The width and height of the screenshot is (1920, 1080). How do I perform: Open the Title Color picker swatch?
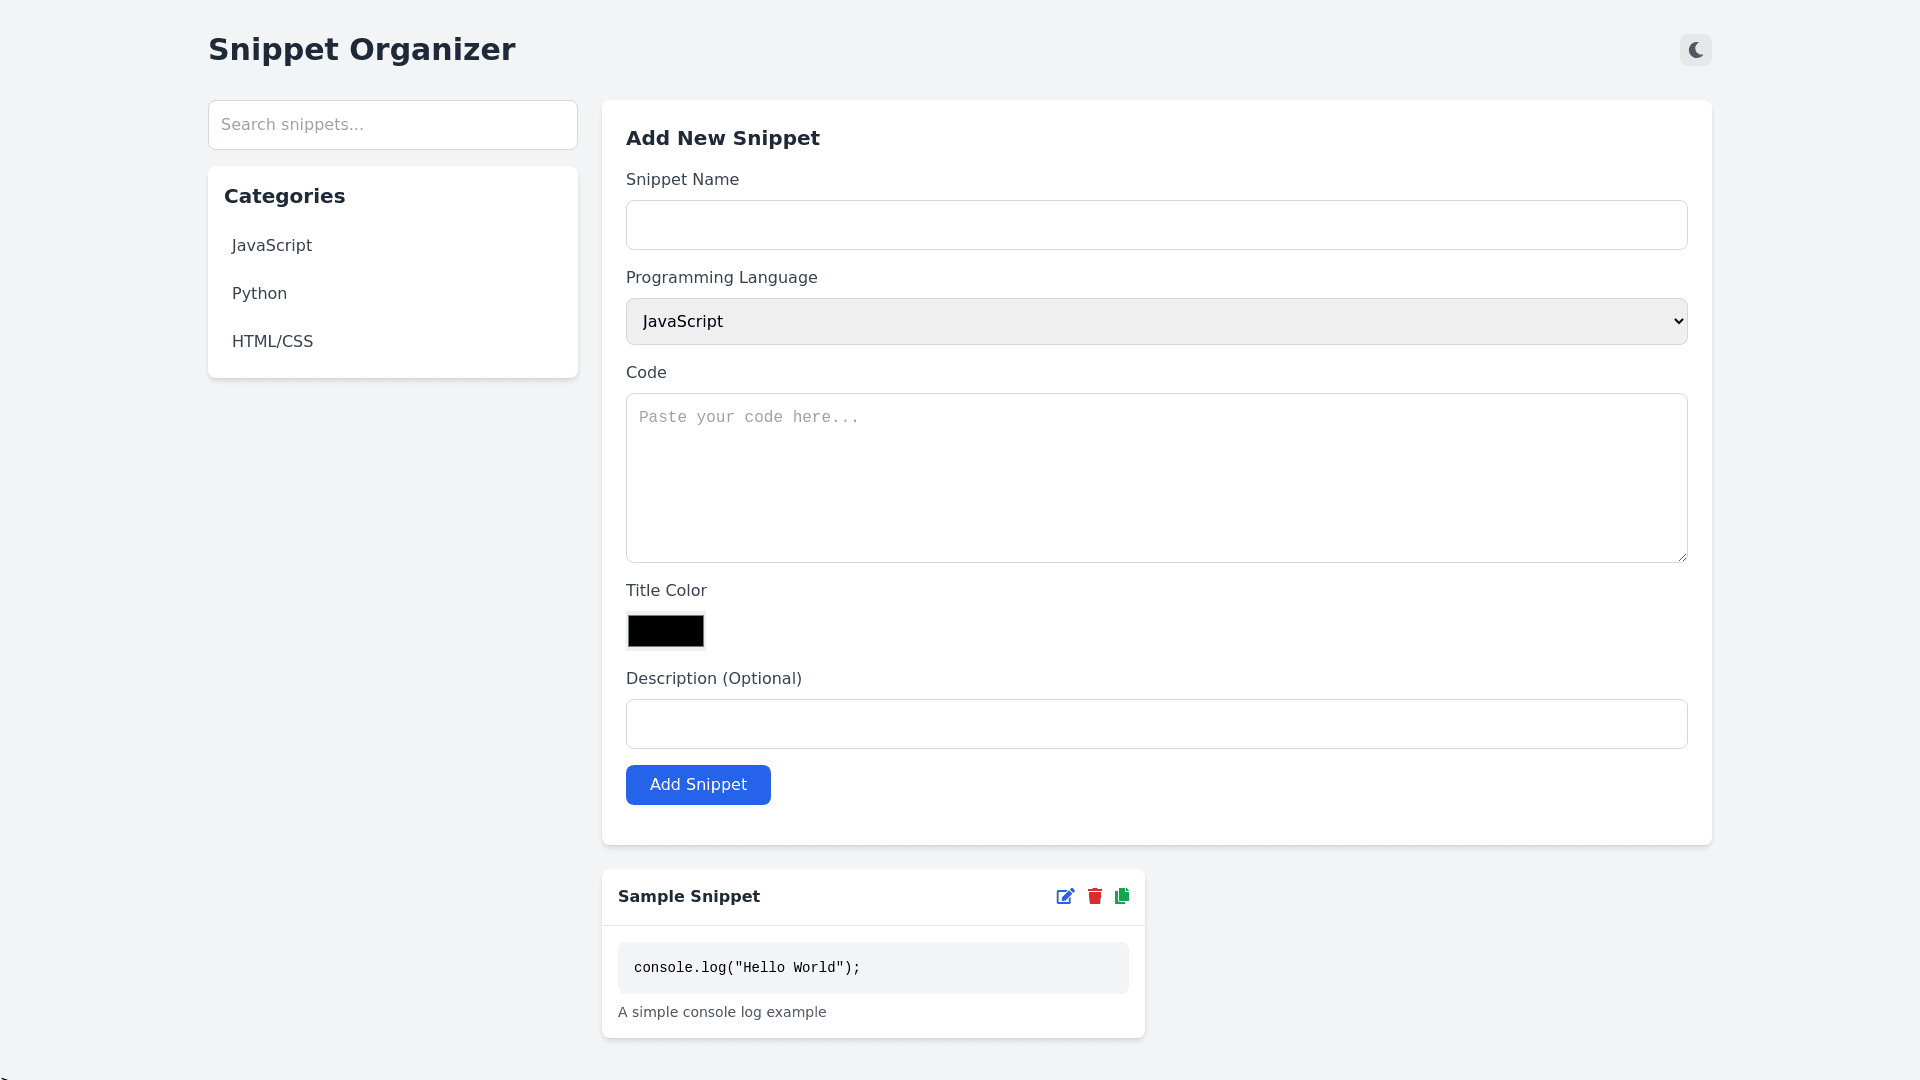point(666,631)
